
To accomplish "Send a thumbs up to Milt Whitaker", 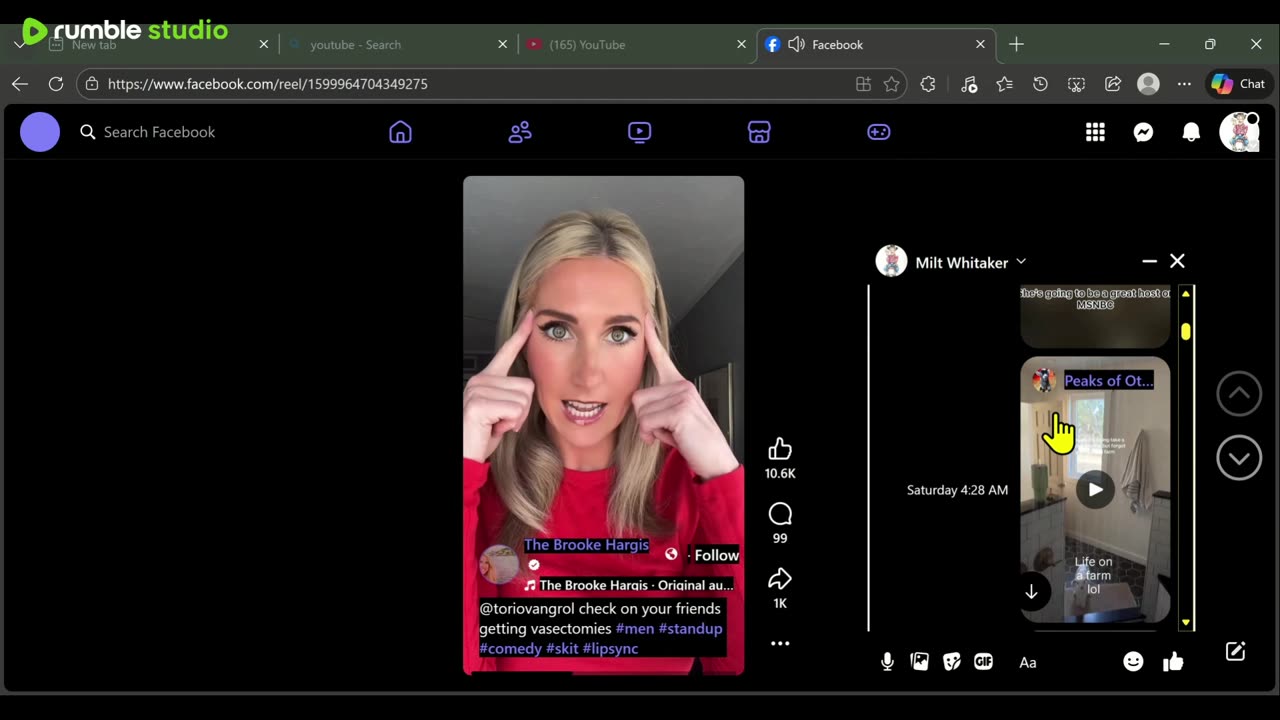I will [1173, 661].
